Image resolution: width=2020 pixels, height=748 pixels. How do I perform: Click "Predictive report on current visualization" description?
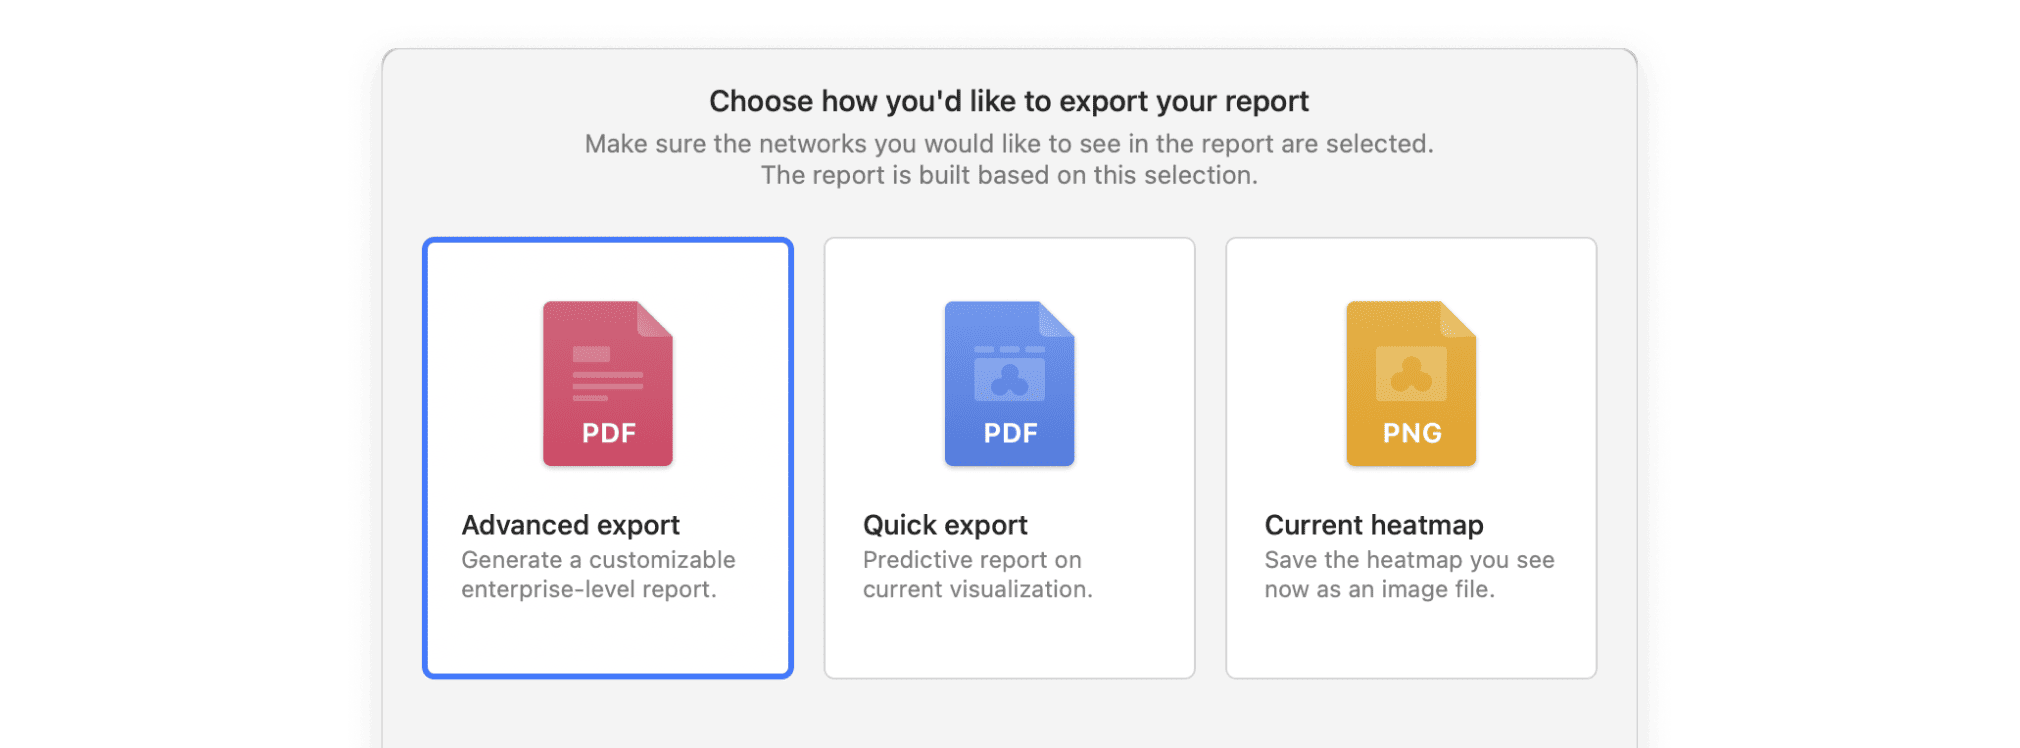point(977,574)
